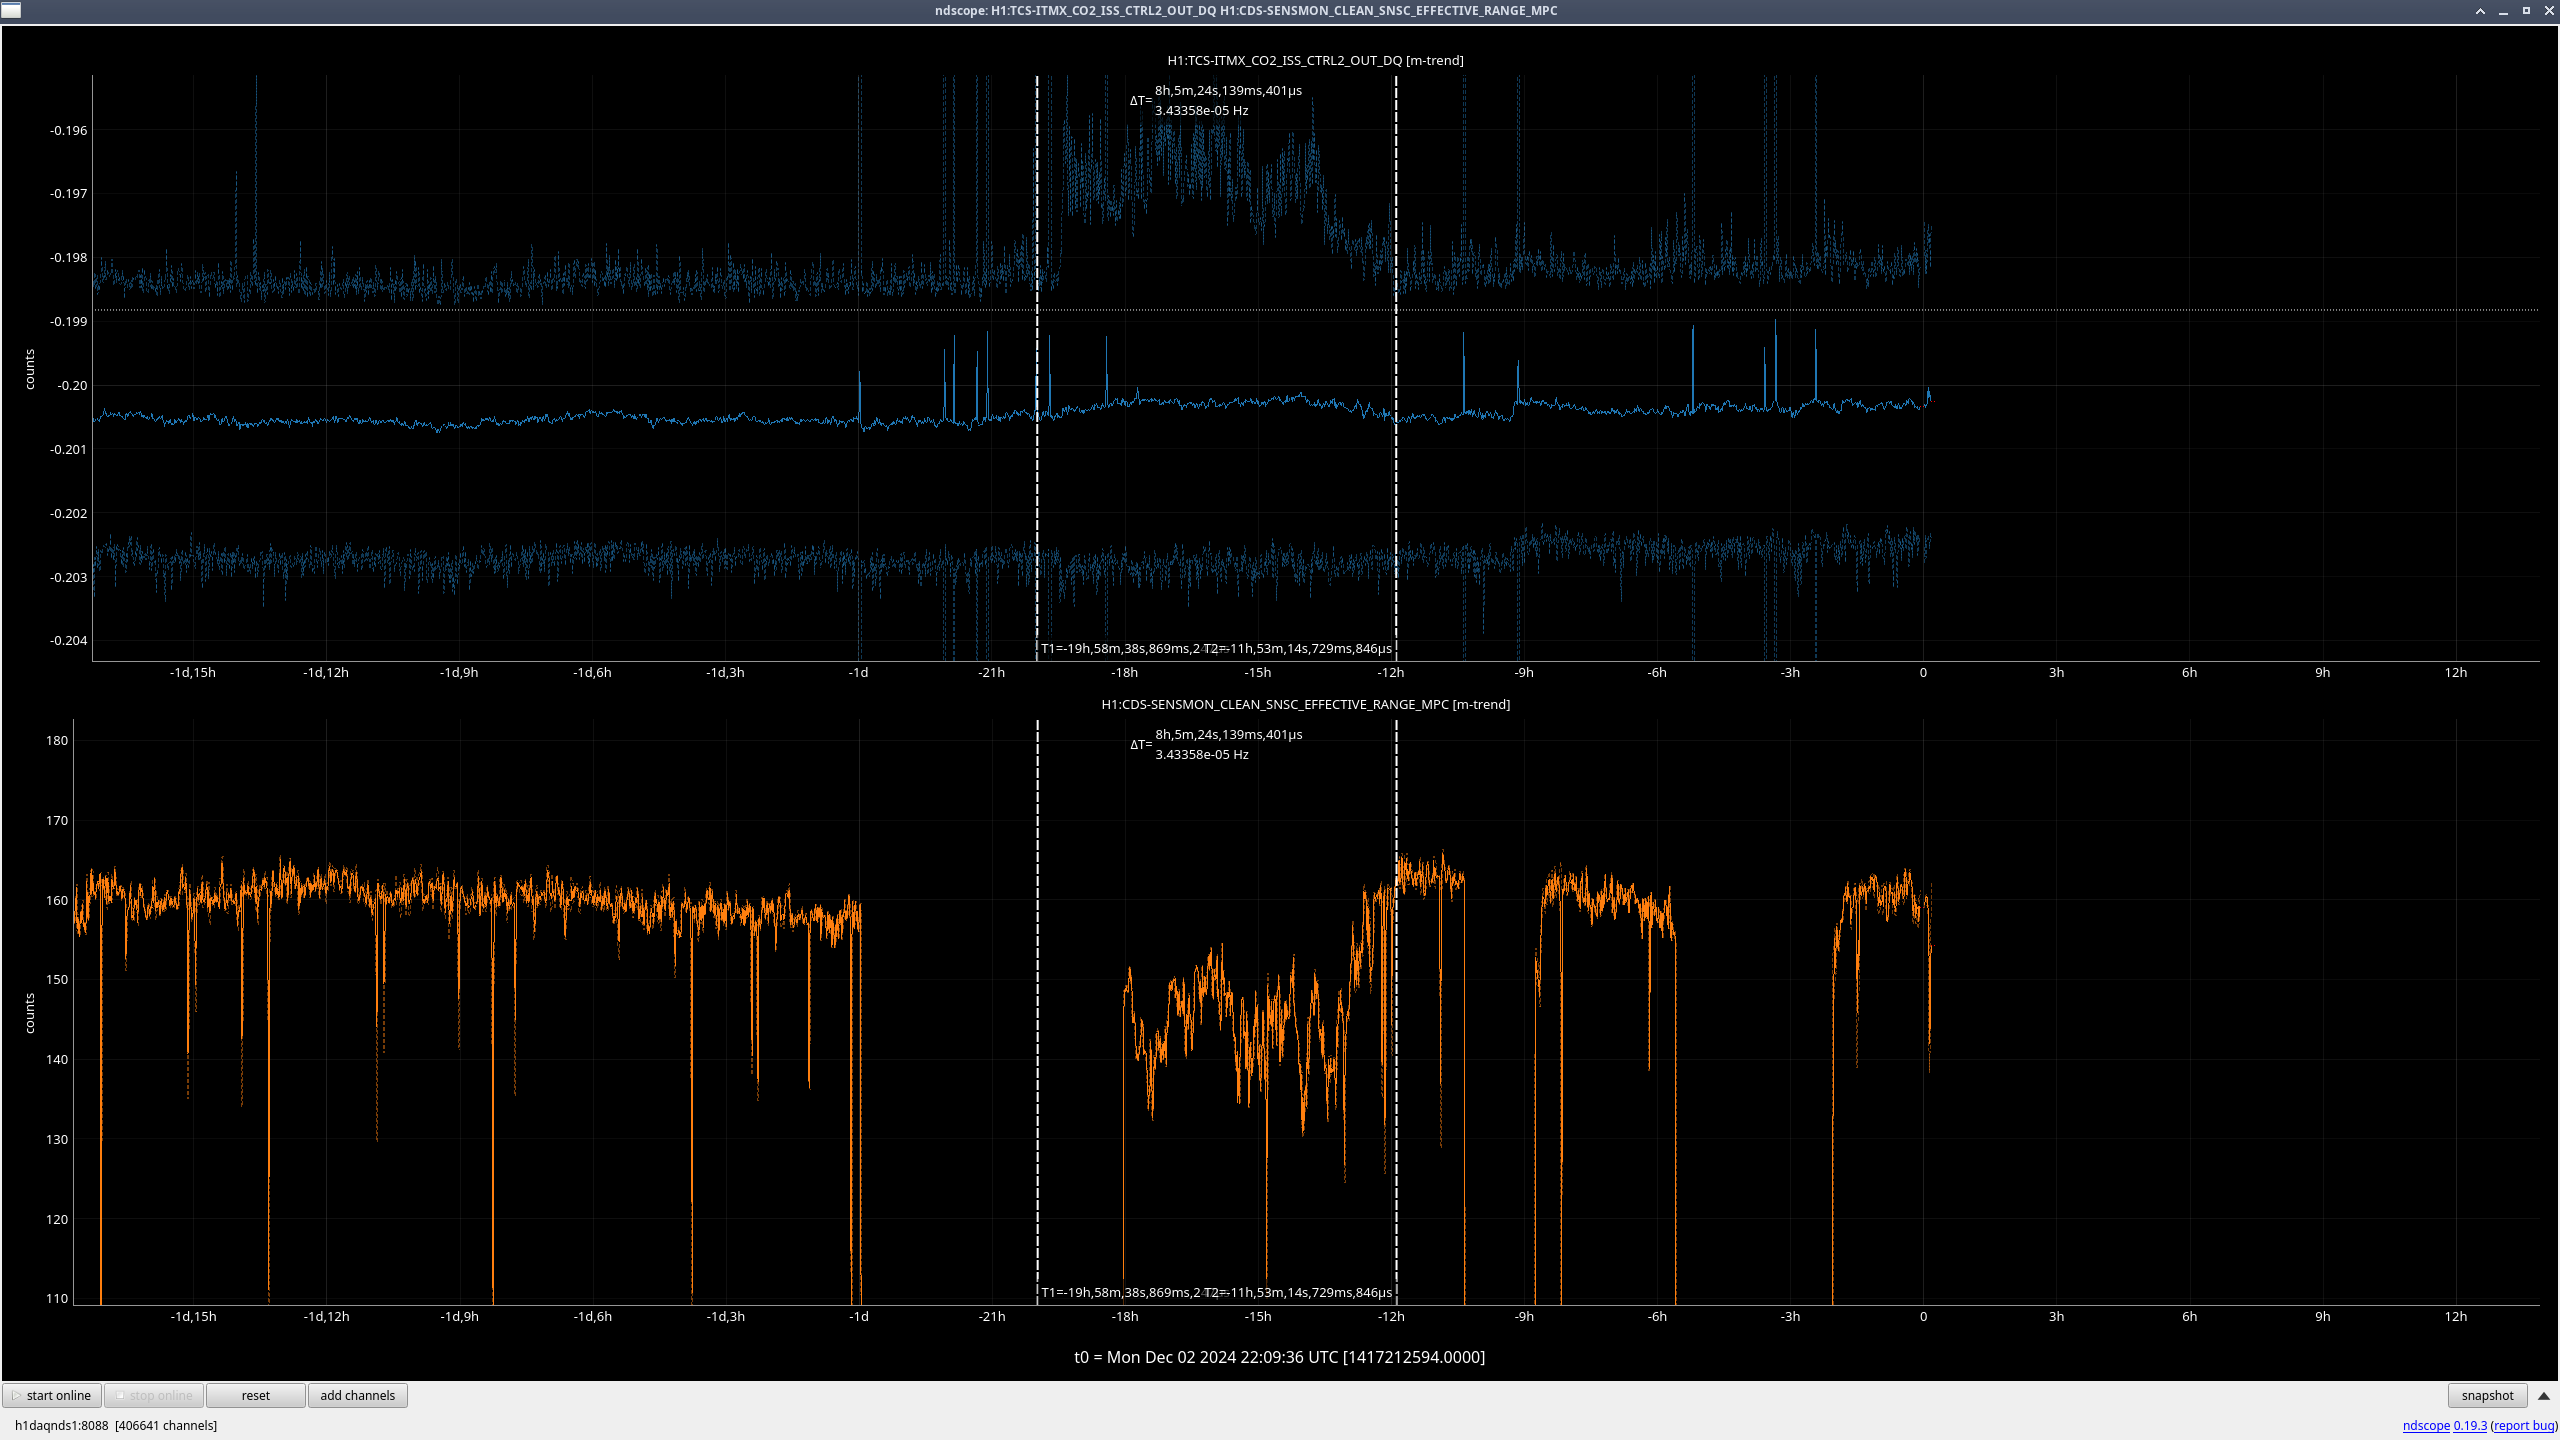Close the ndscope window
This screenshot has width=2560, height=1440.
(x=2548, y=11)
